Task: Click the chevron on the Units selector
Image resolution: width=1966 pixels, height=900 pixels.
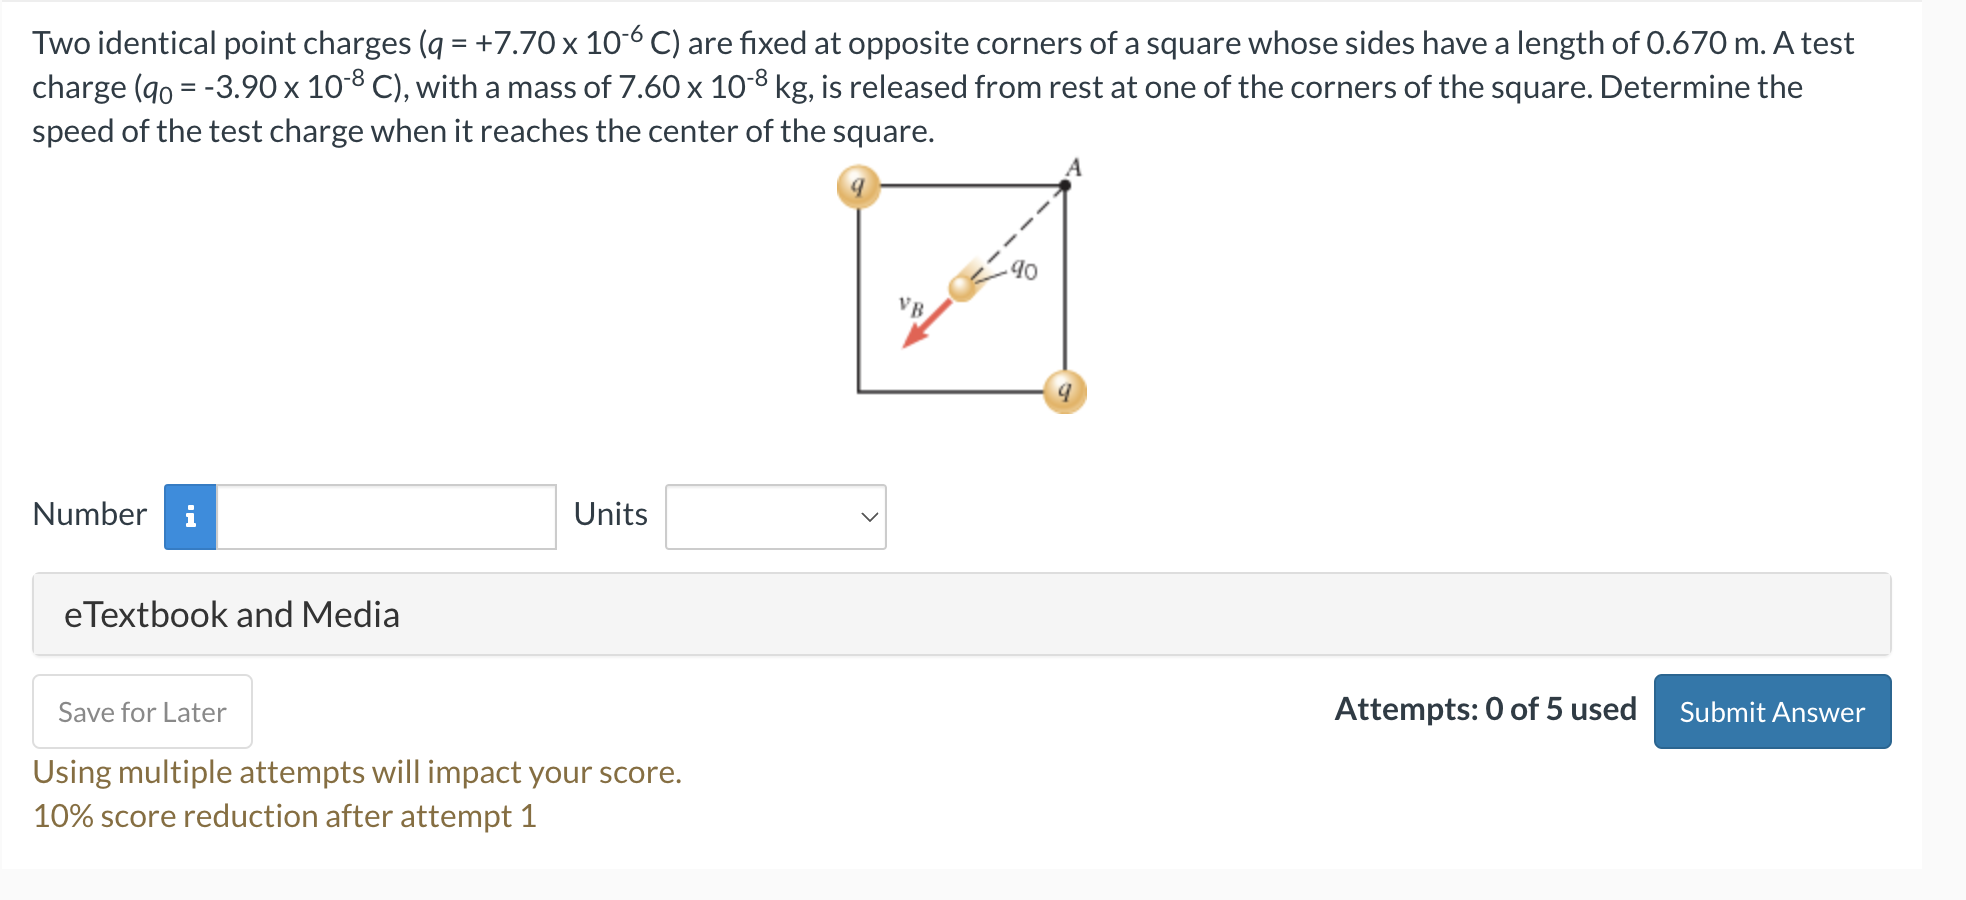Action: pyautogui.click(x=868, y=516)
